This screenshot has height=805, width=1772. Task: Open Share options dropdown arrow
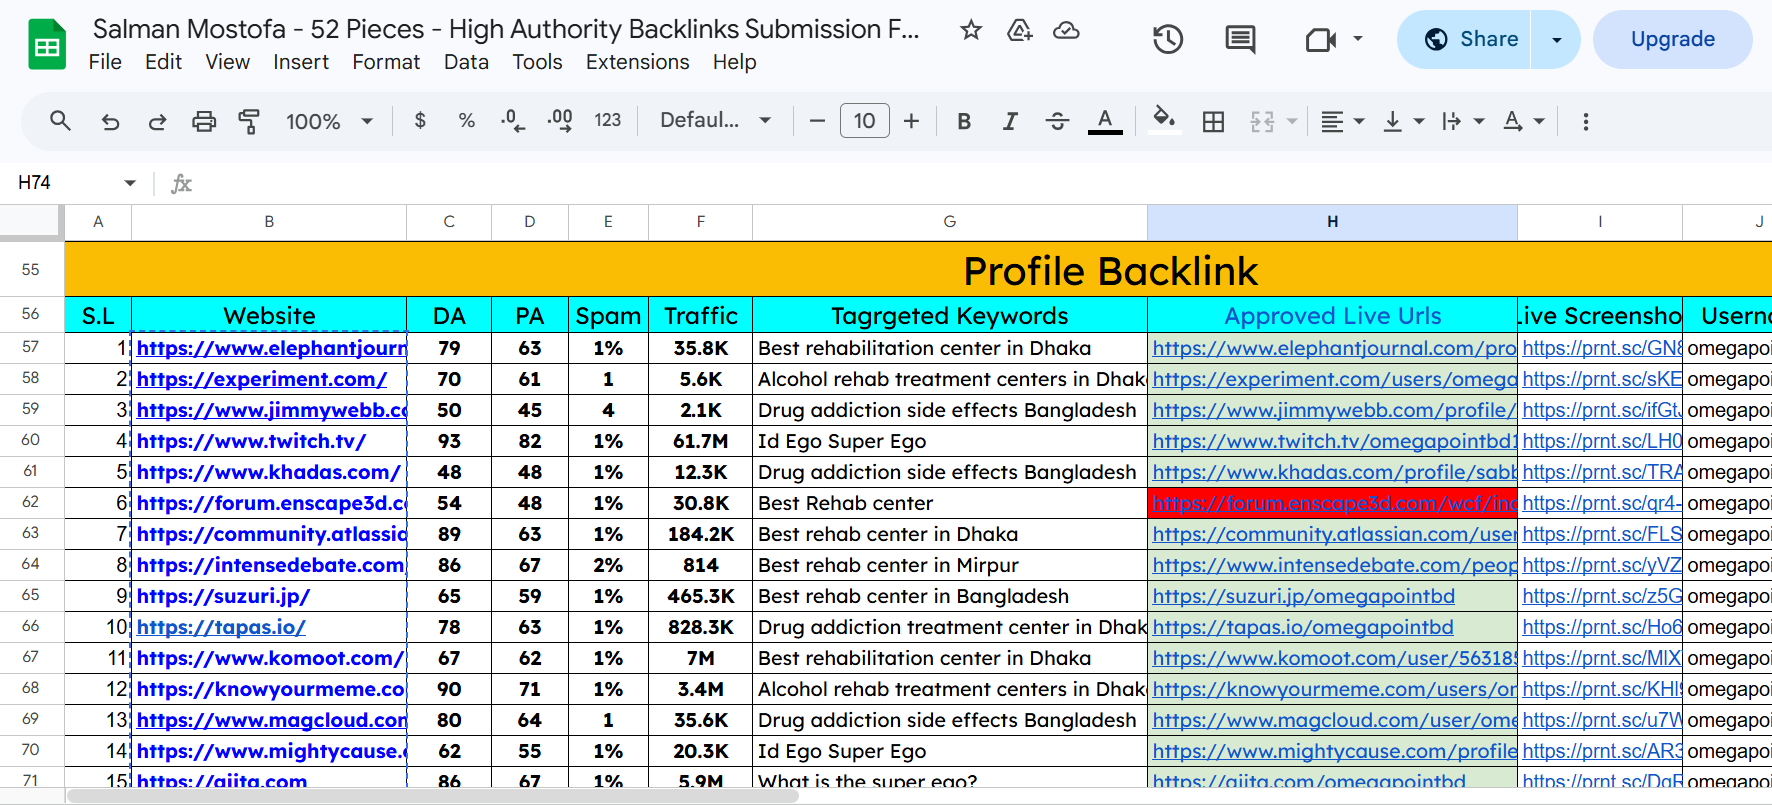[x=1556, y=40]
